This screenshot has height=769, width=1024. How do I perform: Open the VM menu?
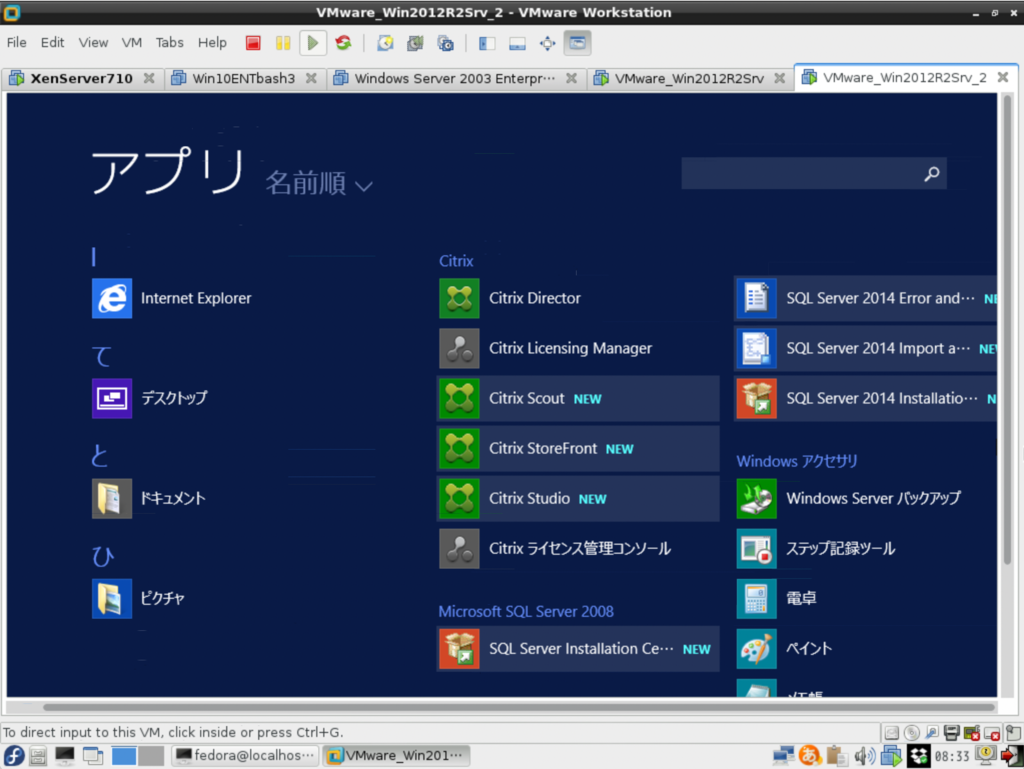coord(131,42)
